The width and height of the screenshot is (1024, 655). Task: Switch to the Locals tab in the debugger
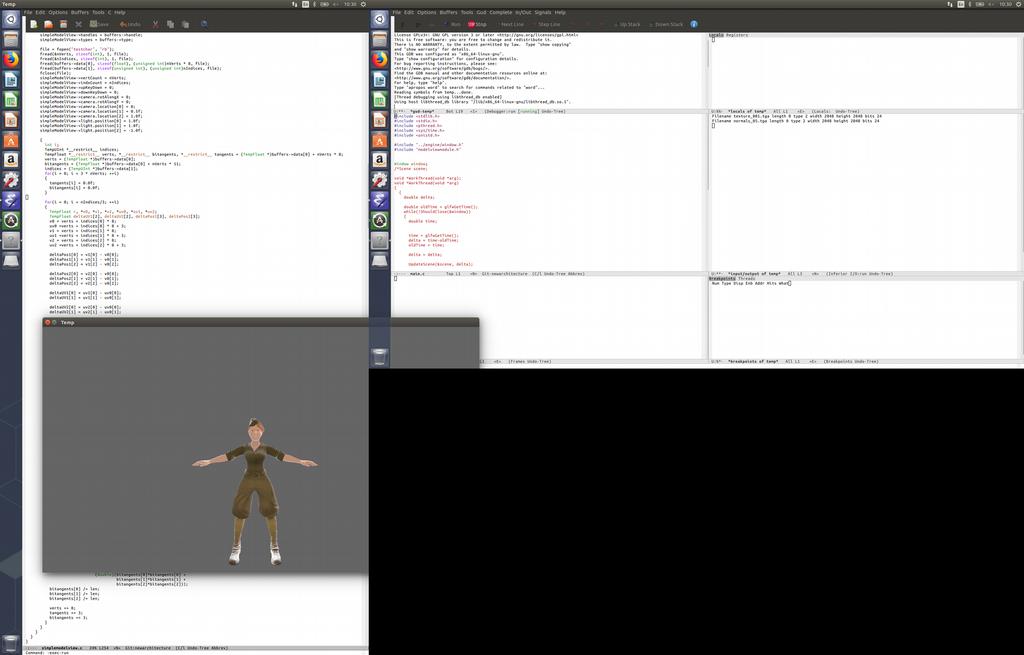pyautogui.click(x=716, y=35)
